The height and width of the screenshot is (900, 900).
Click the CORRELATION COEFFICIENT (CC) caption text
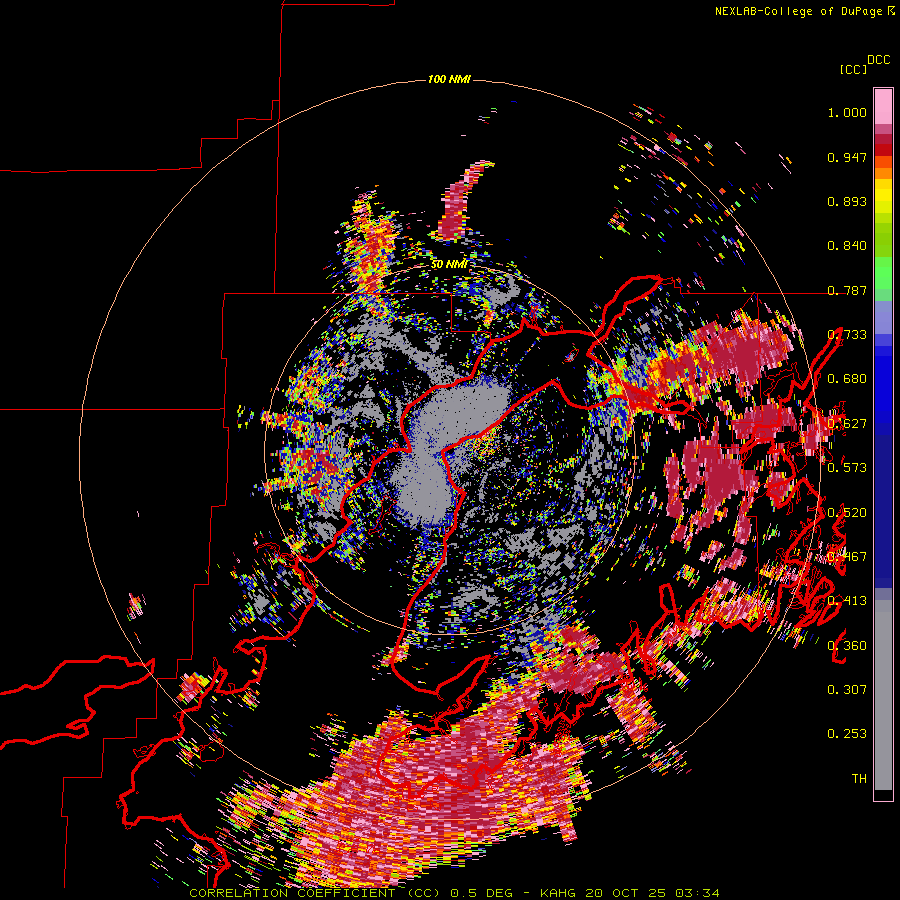315,893
